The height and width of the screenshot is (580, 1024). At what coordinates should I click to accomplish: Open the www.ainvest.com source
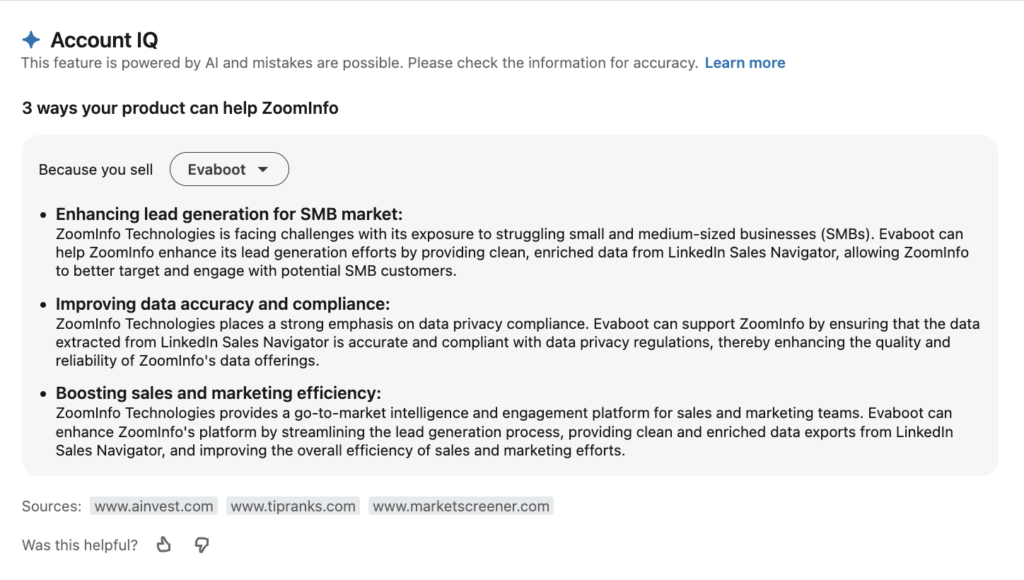pos(153,506)
